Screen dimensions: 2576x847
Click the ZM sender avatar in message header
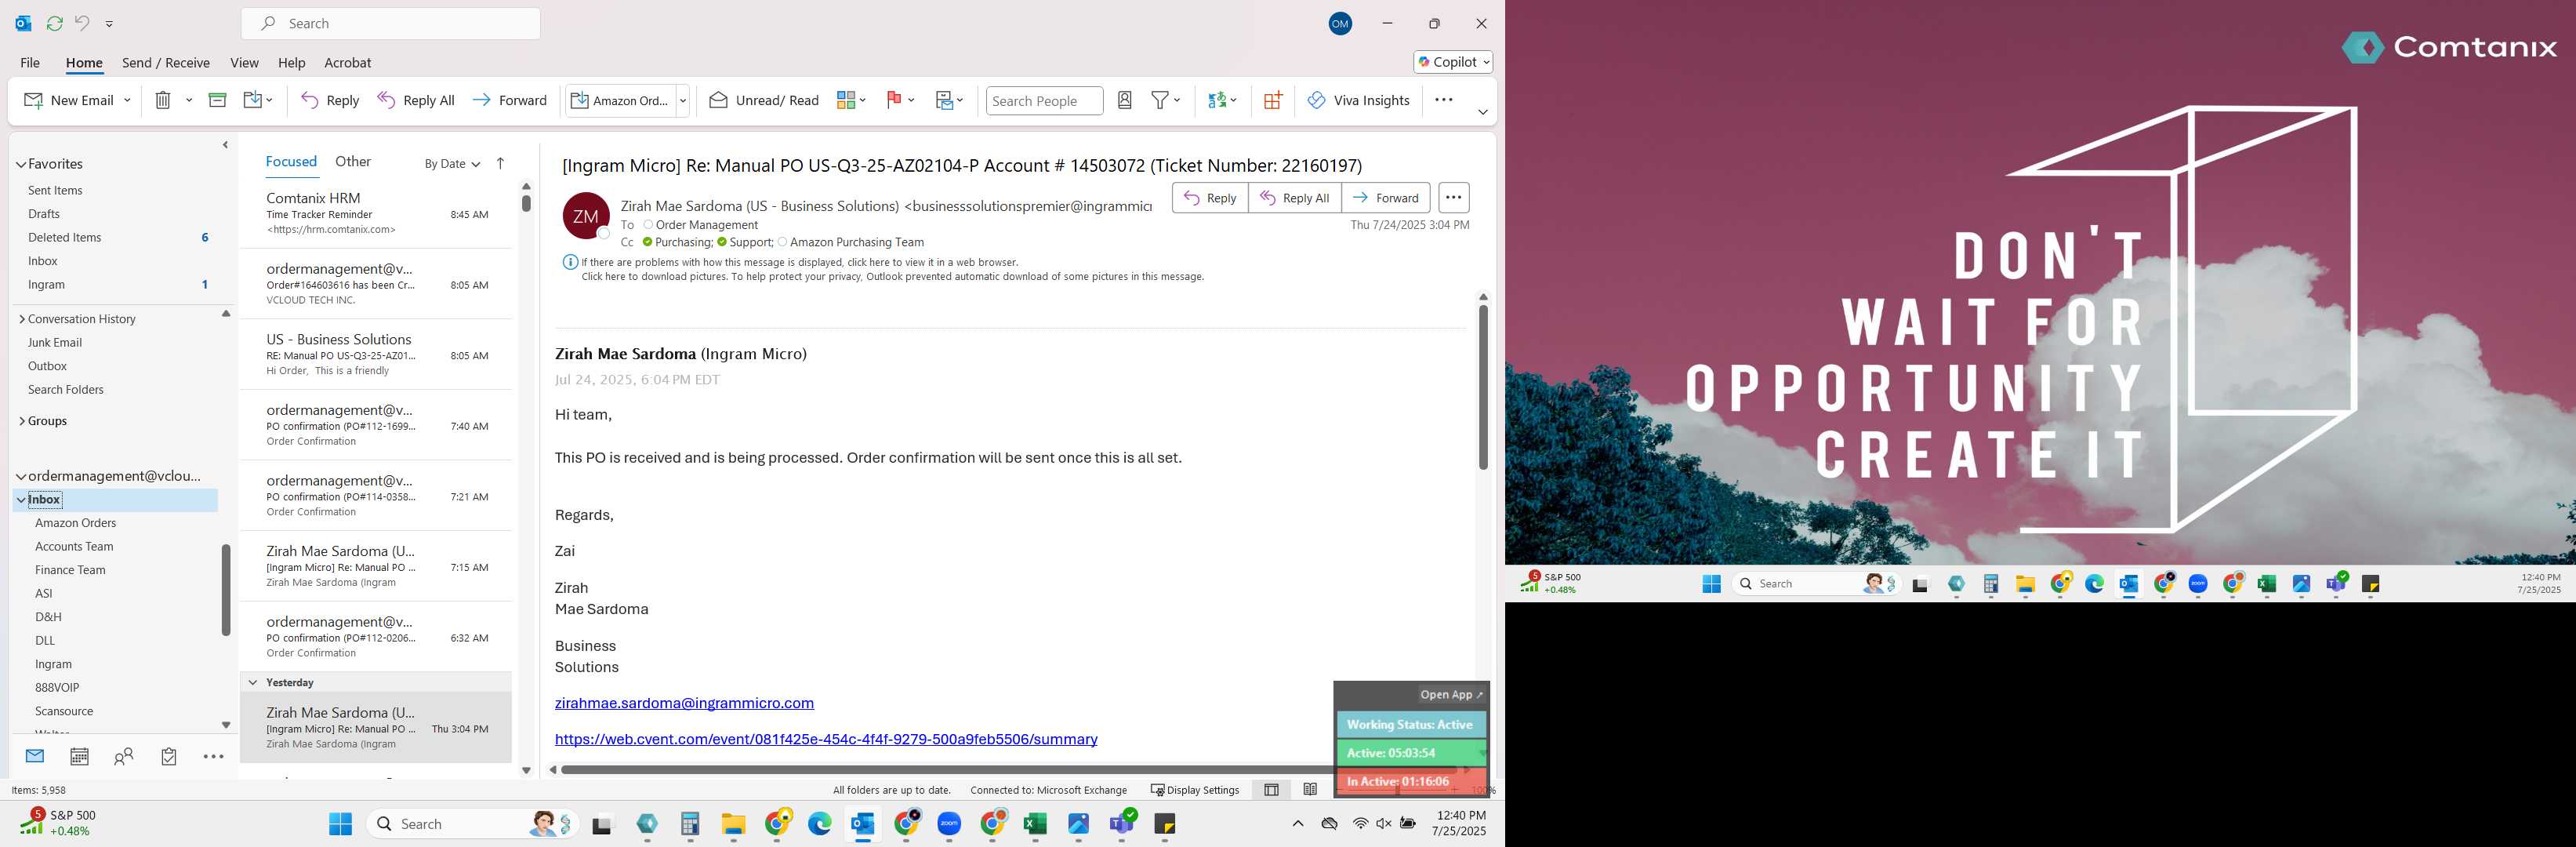[x=586, y=216]
